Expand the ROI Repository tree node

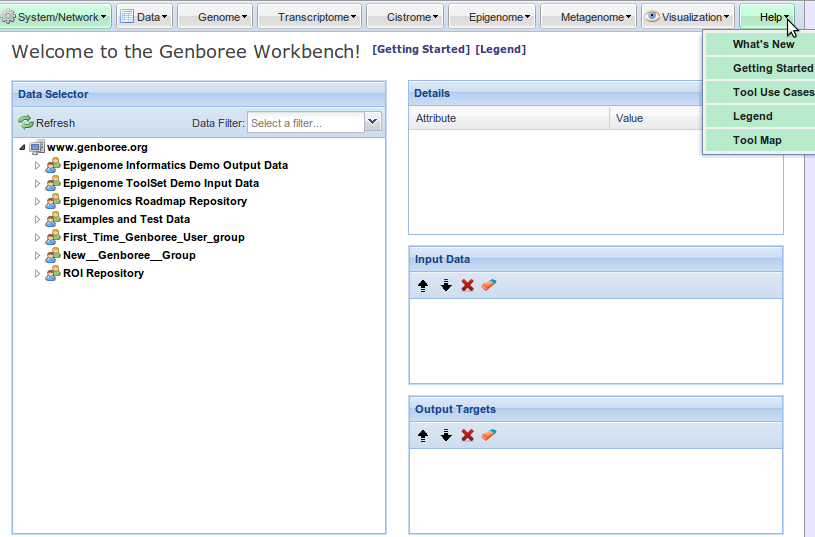tap(38, 274)
